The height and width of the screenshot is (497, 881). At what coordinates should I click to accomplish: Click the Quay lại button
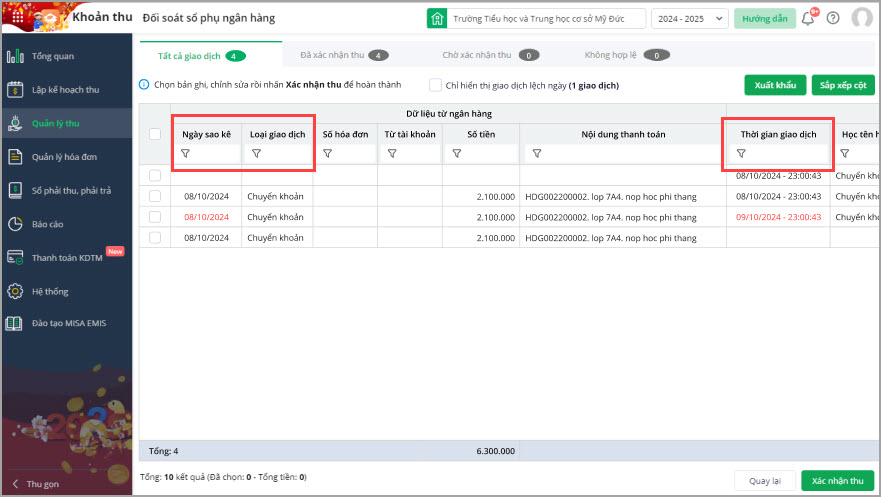765,481
